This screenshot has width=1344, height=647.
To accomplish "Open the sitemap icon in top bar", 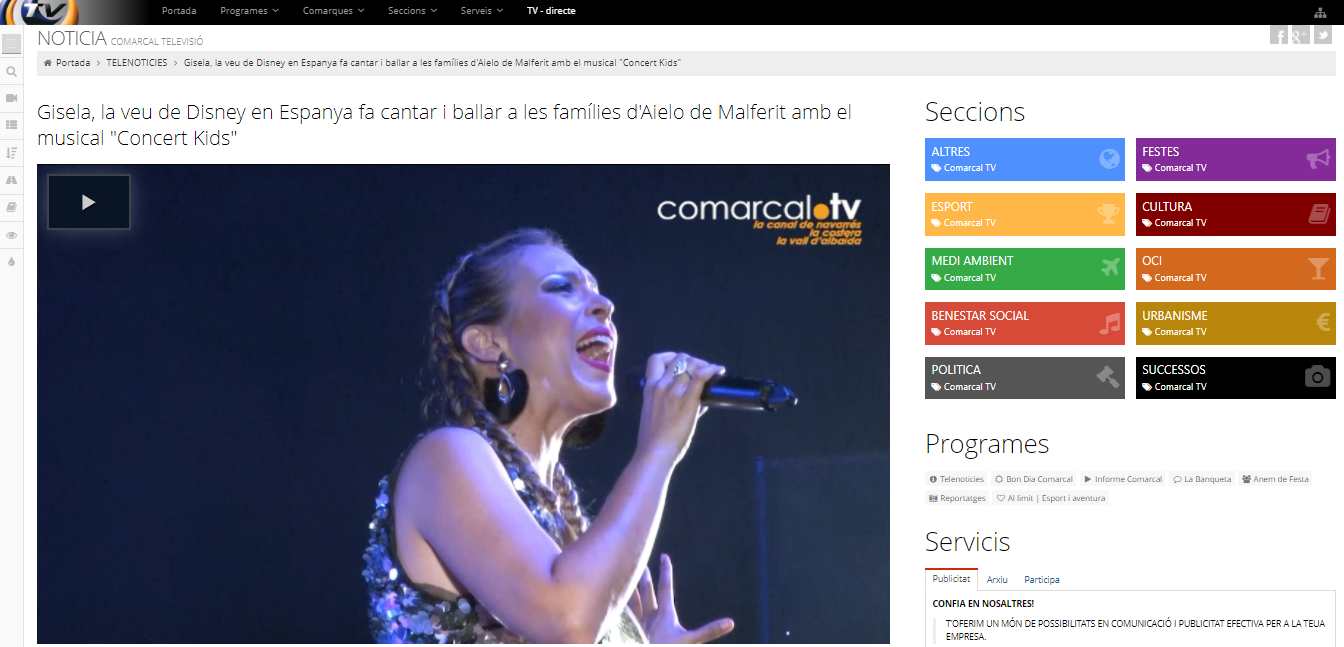I will click(x=1321, y=12).
